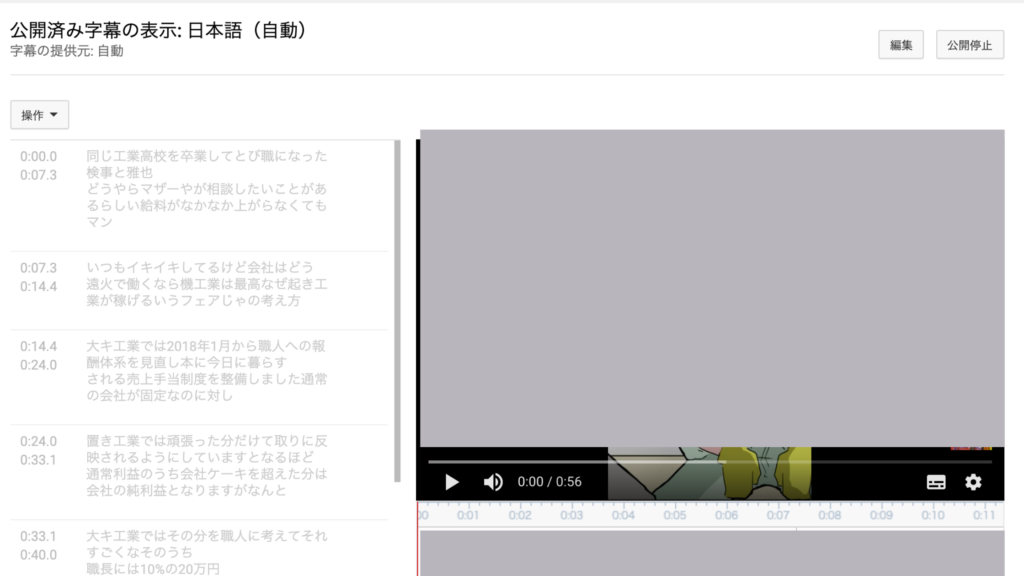Select the caption row starting at 0:24.0
Viewport: 1024px width, 576px height.
(x=199, y=473)
